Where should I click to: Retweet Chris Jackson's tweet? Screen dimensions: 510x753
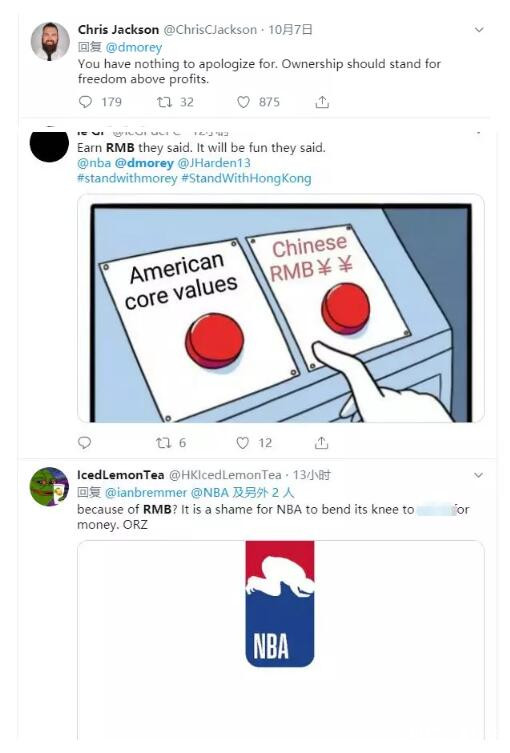164,102
